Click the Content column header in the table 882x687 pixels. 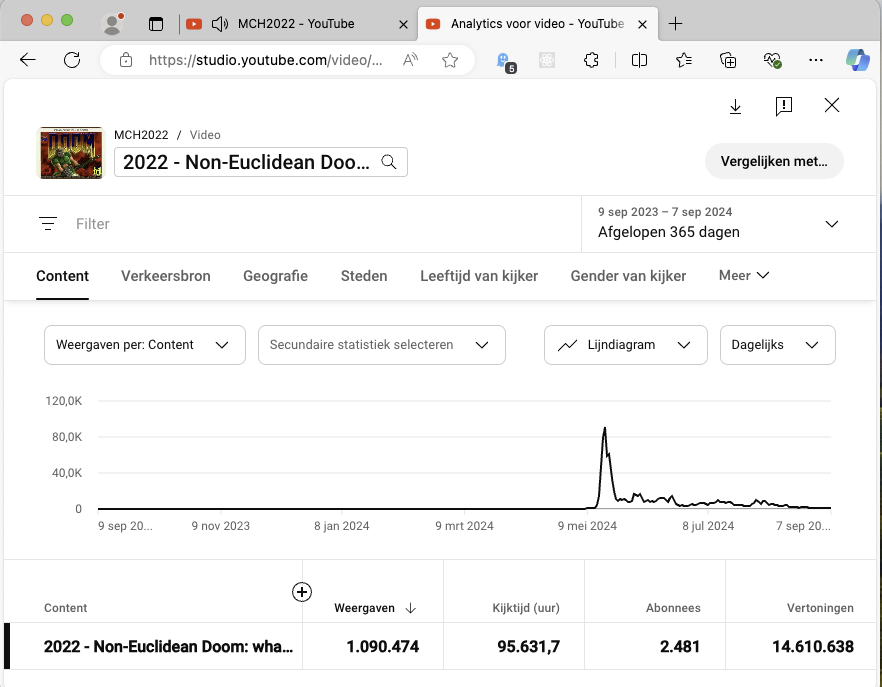tap(66, 608)
